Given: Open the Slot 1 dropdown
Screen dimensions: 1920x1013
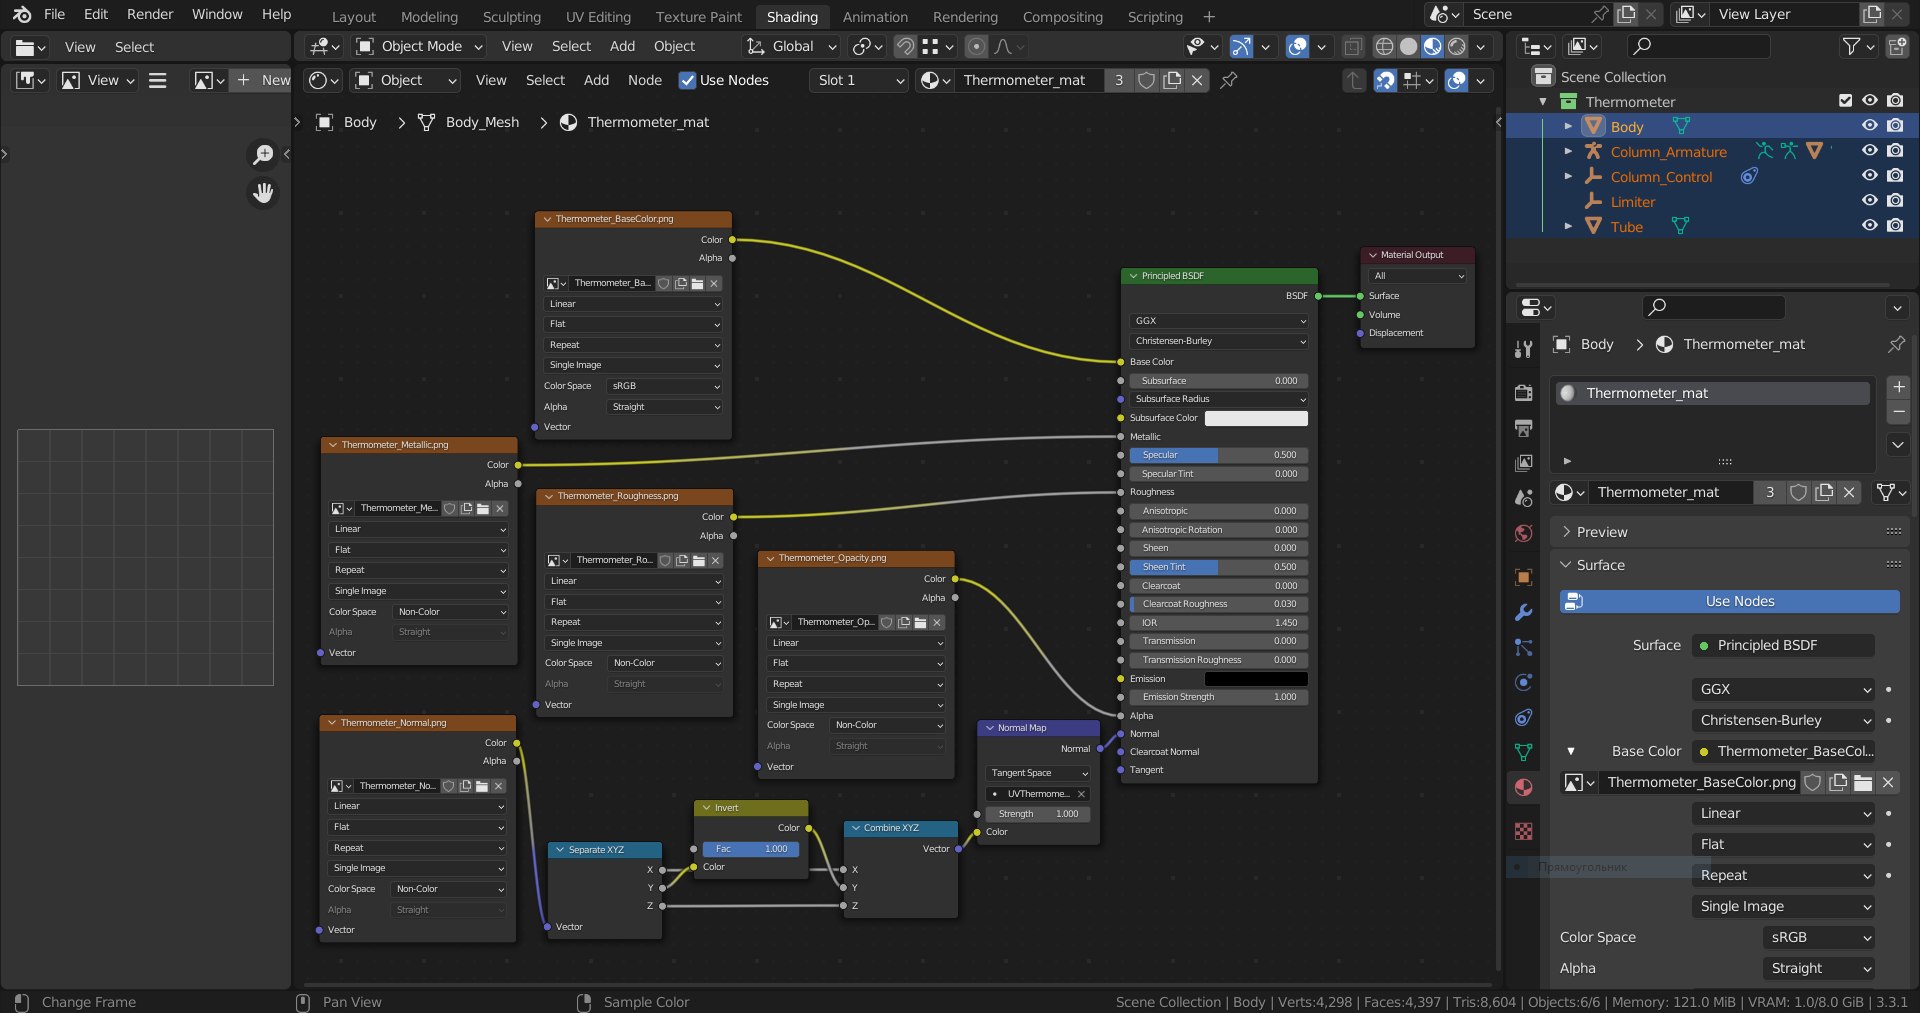Looking at the screenshot, I should [x=859, y=80].
